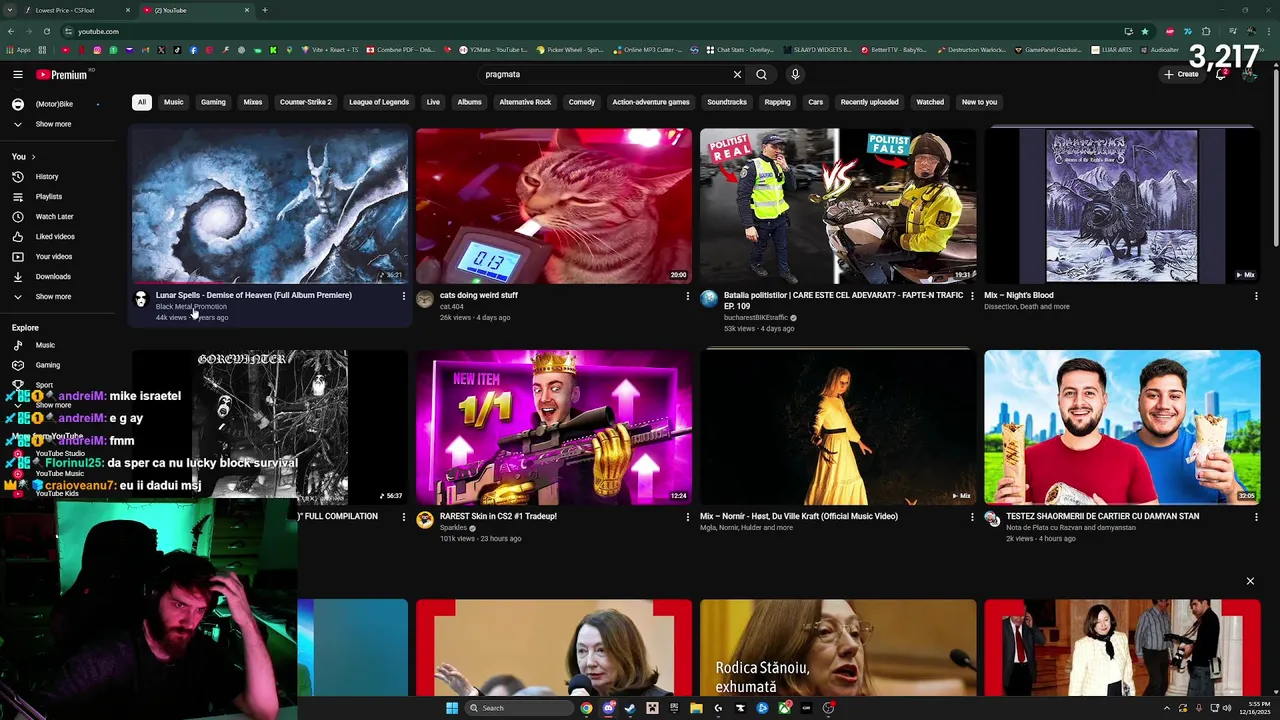Open a new browser tab
The image size is (1280, 720).
pos(265,10)
